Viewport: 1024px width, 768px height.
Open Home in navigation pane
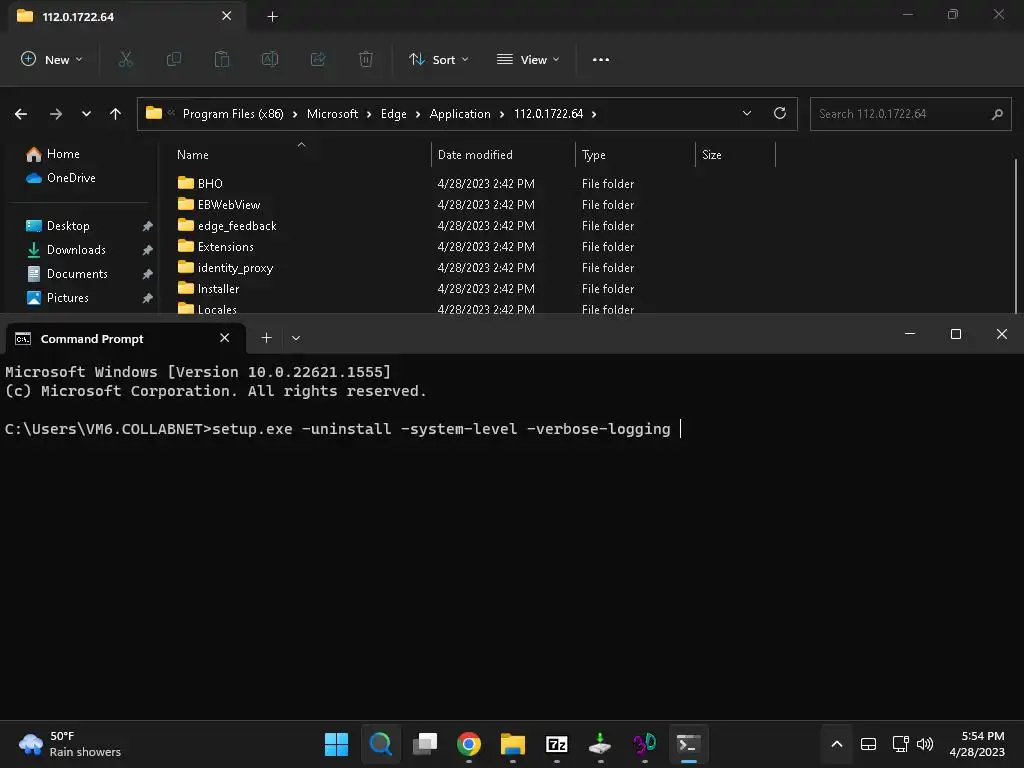[x=54, y=154]
